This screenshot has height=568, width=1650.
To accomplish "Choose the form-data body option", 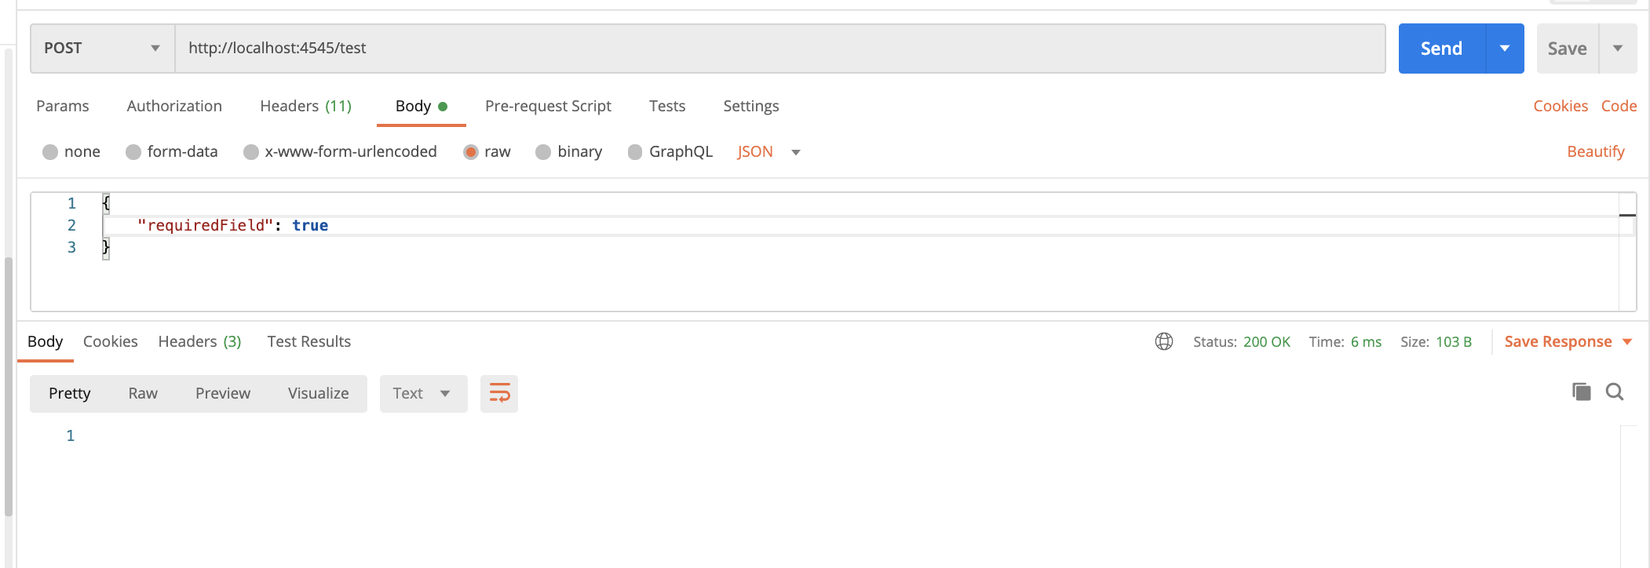I will (133, 152).
